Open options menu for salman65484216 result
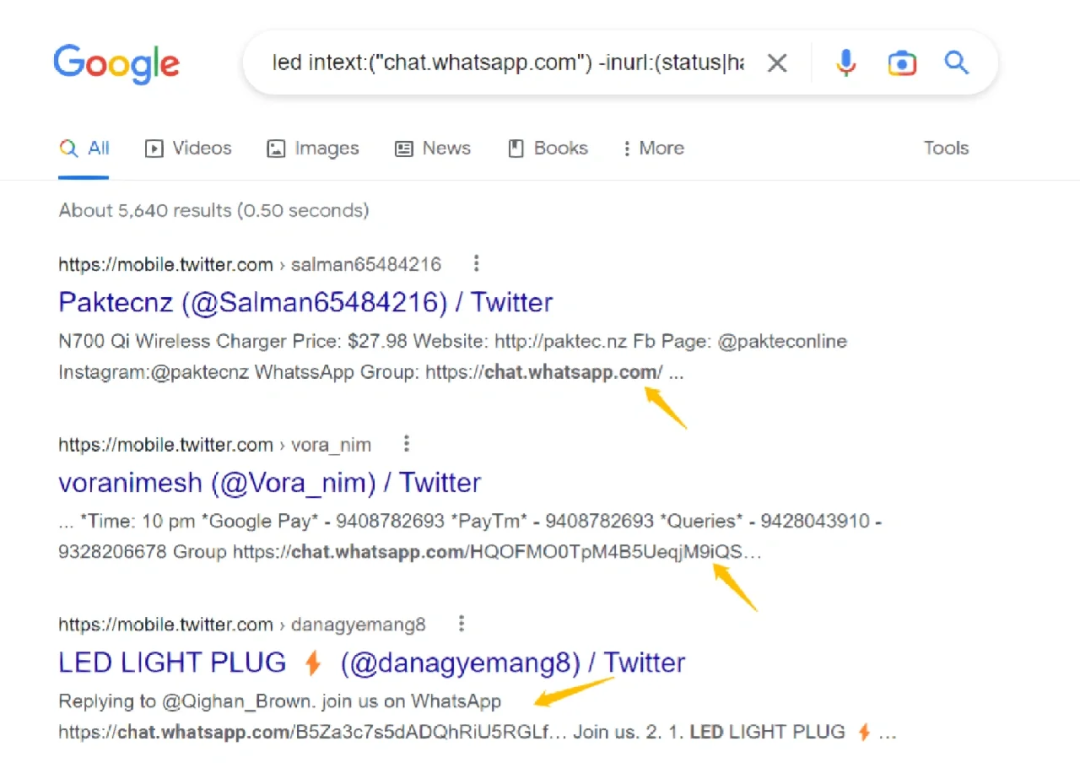Viewport: 1080px width, 763px height. 476,264
